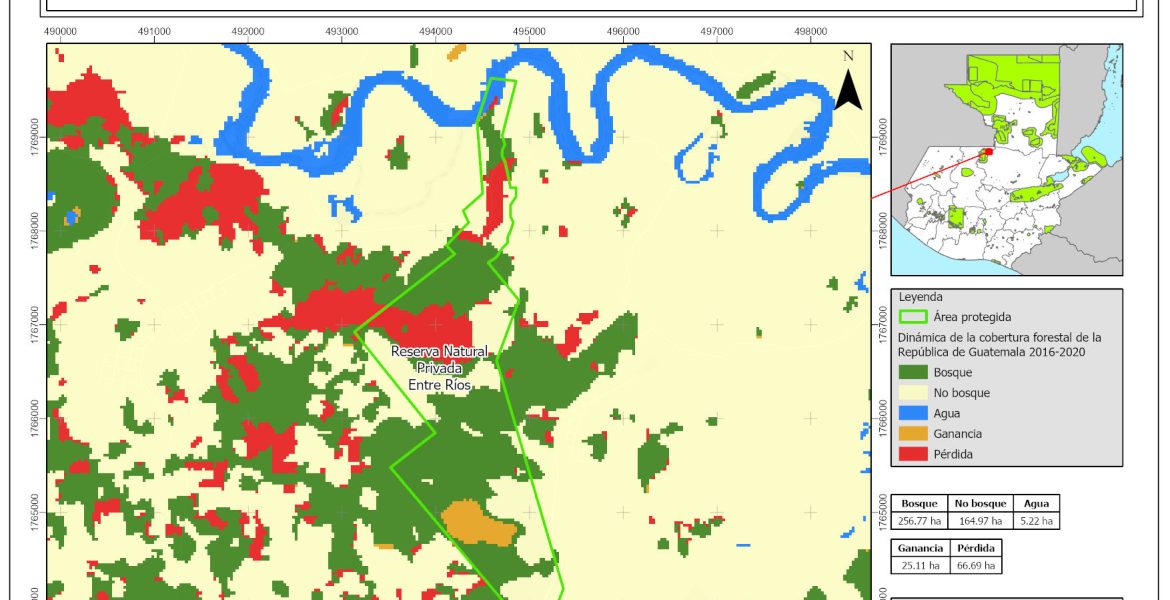Click the No bosque pale yellow swatch
The width and height of the screenshot is (1170, 600).
(x=912, y=393)
